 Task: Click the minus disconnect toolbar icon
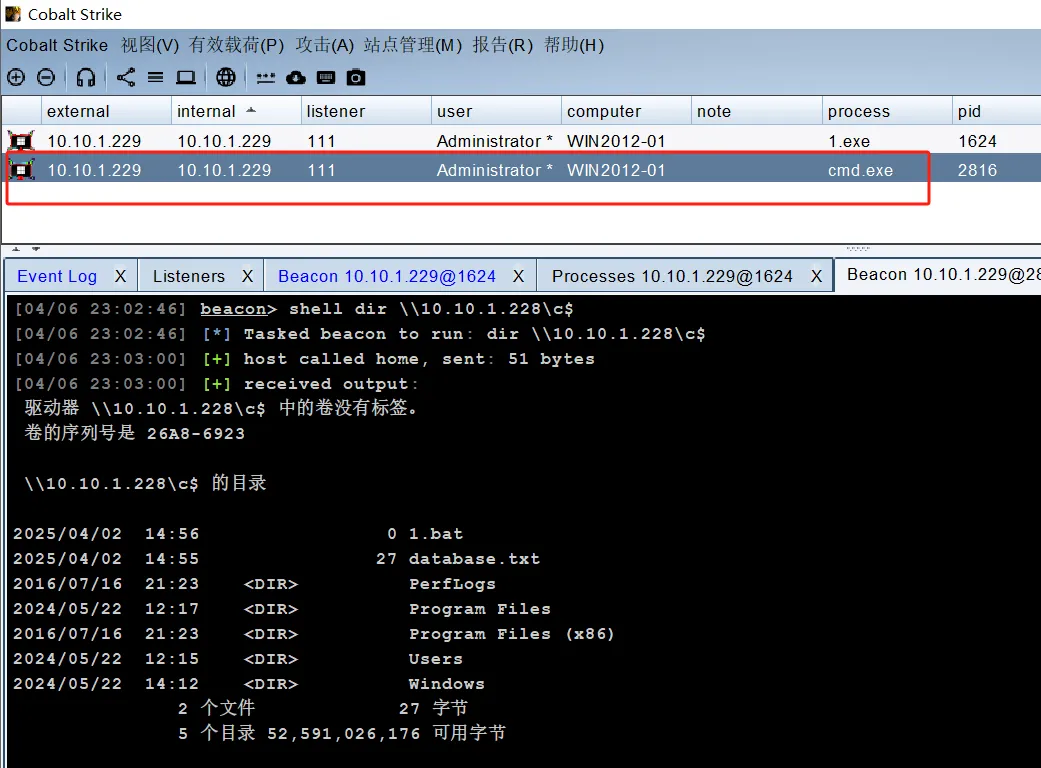point(46,78)
